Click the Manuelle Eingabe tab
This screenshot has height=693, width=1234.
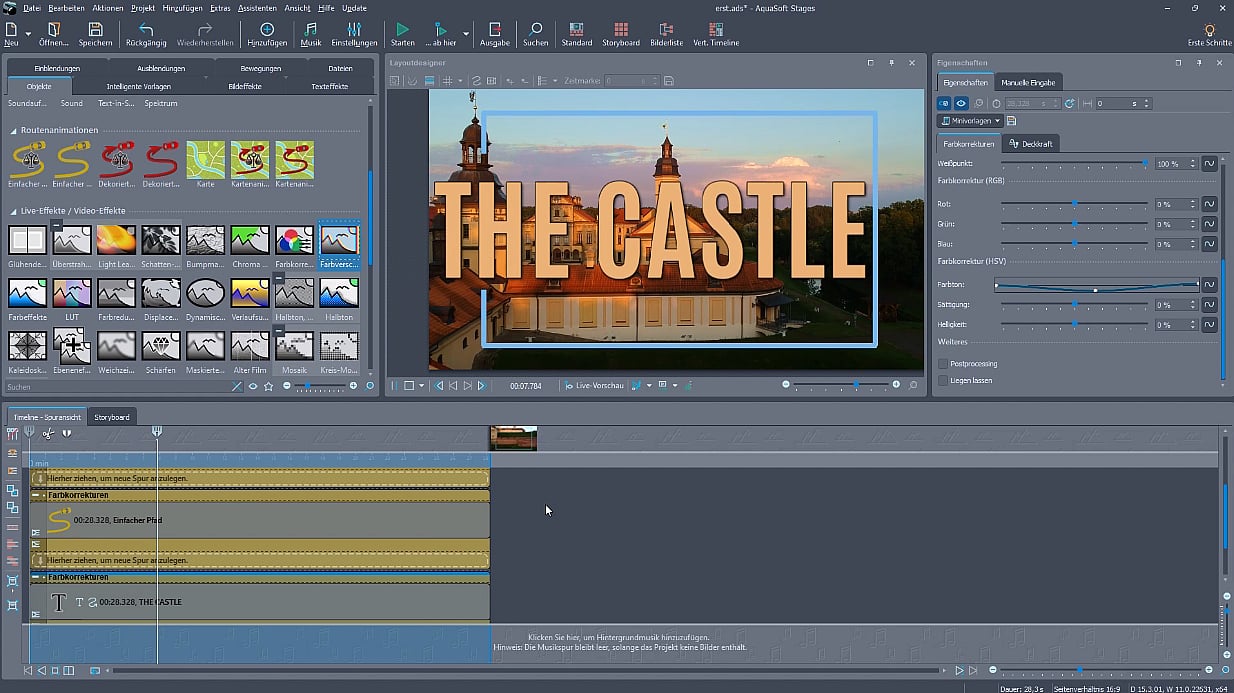(1028, 82)
